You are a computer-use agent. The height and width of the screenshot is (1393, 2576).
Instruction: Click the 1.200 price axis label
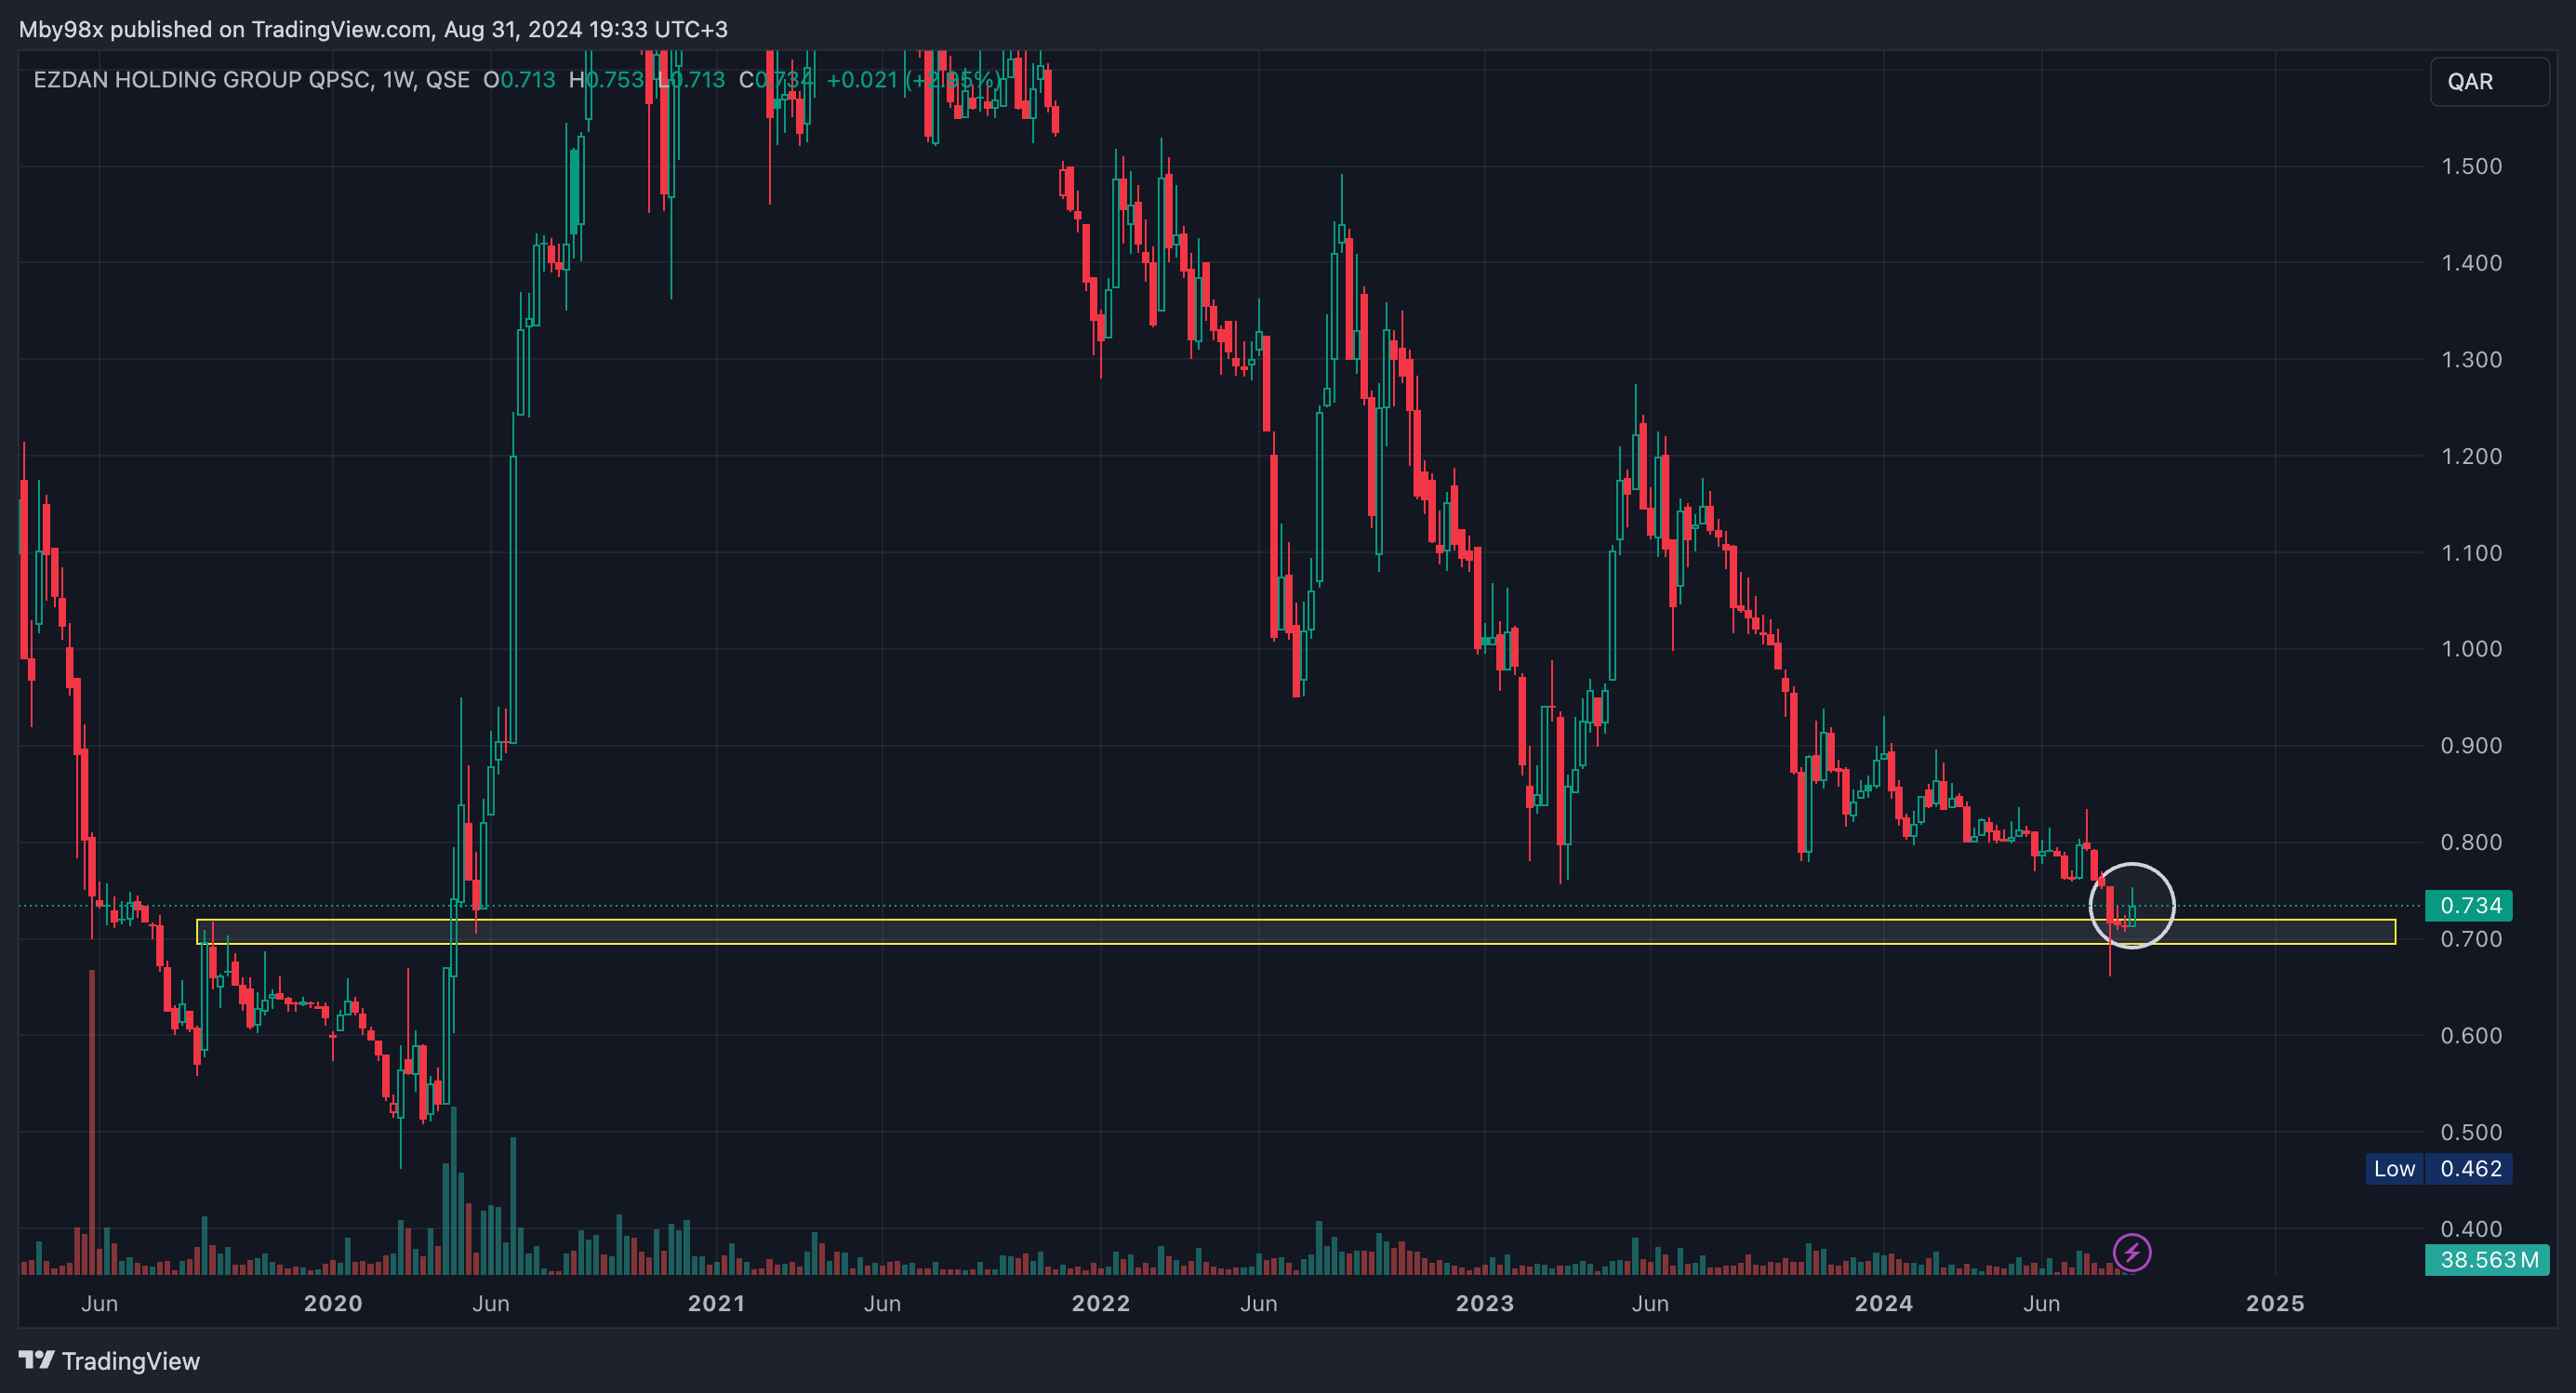(2471, 456)
